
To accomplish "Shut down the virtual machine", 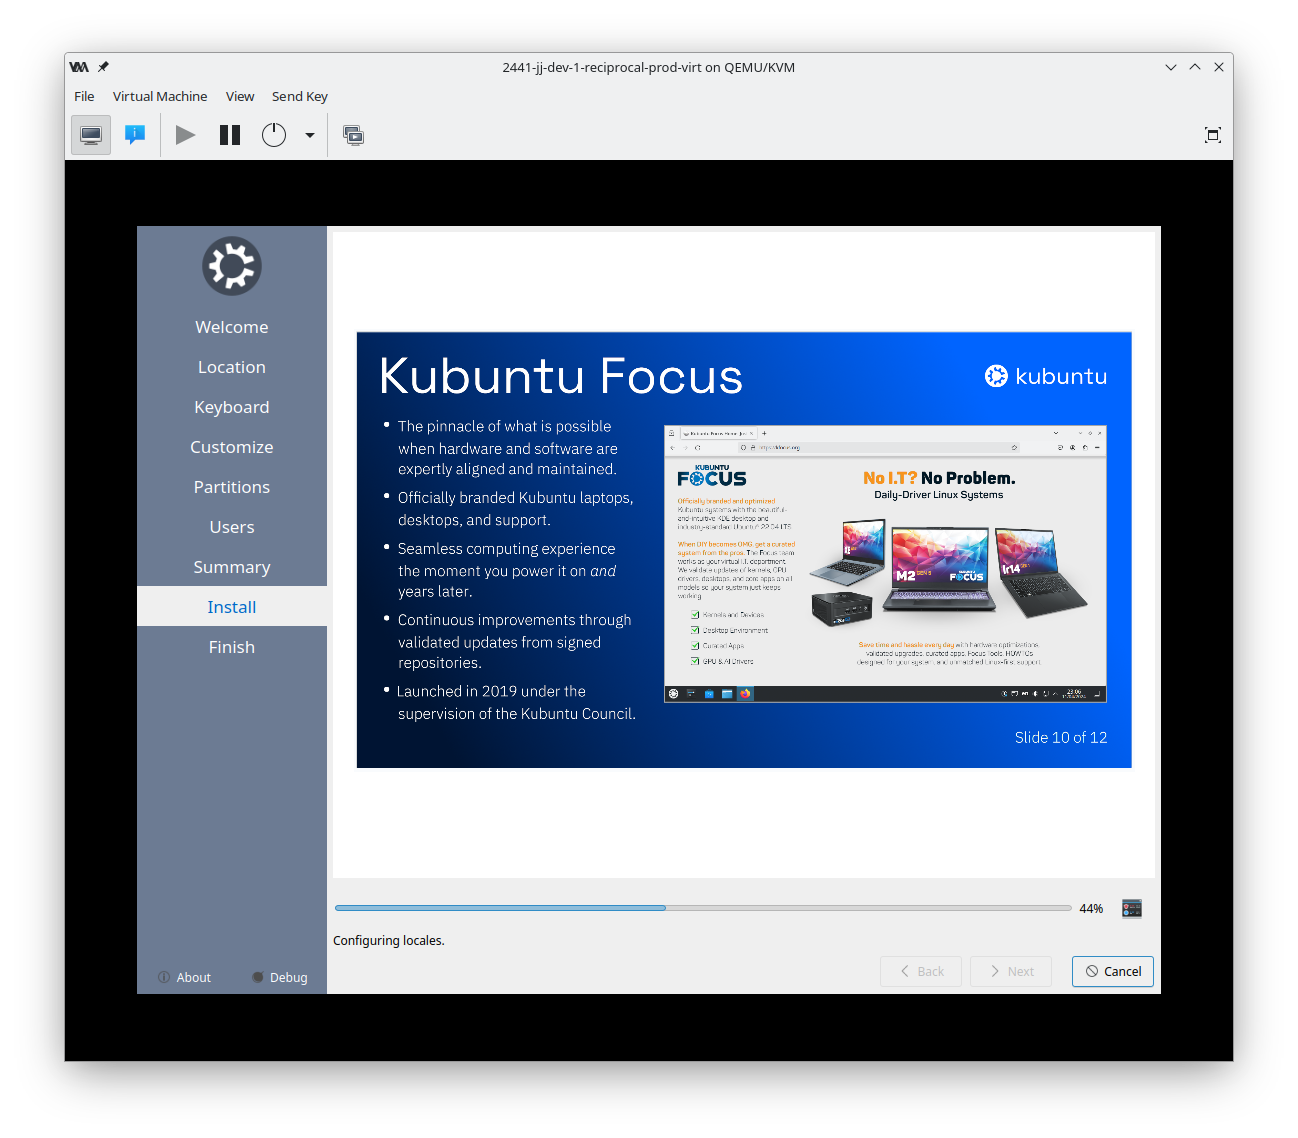I will (274, 135).
